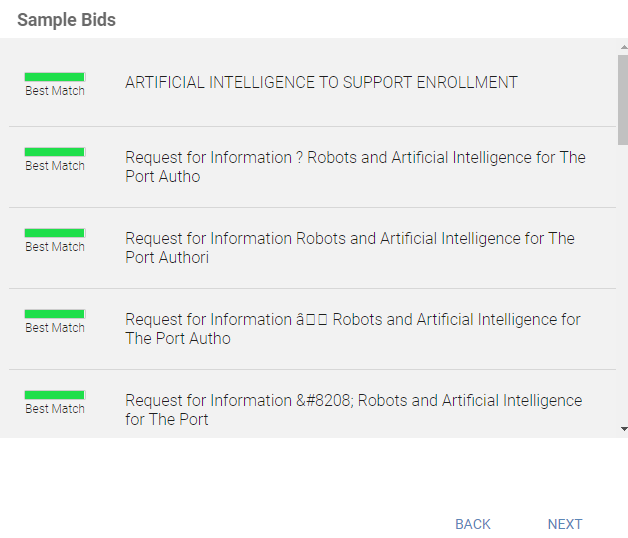Viewport: 628px width, 538px height.
Task: Click Best Match label of '&#8208;' bid
Action: tap(55, 409)
